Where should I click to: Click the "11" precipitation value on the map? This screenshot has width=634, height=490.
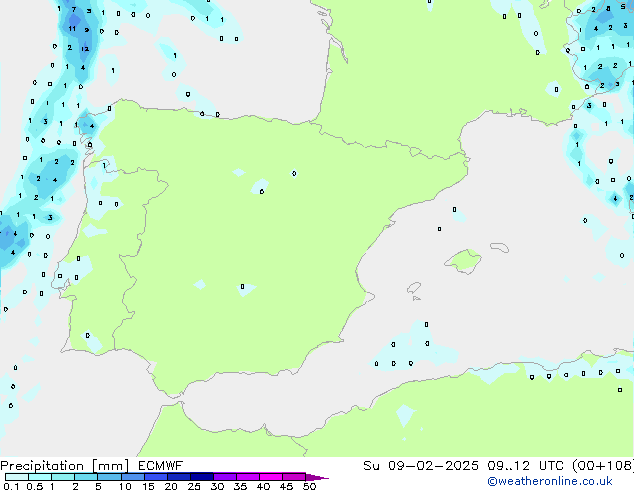coord(72,28)
